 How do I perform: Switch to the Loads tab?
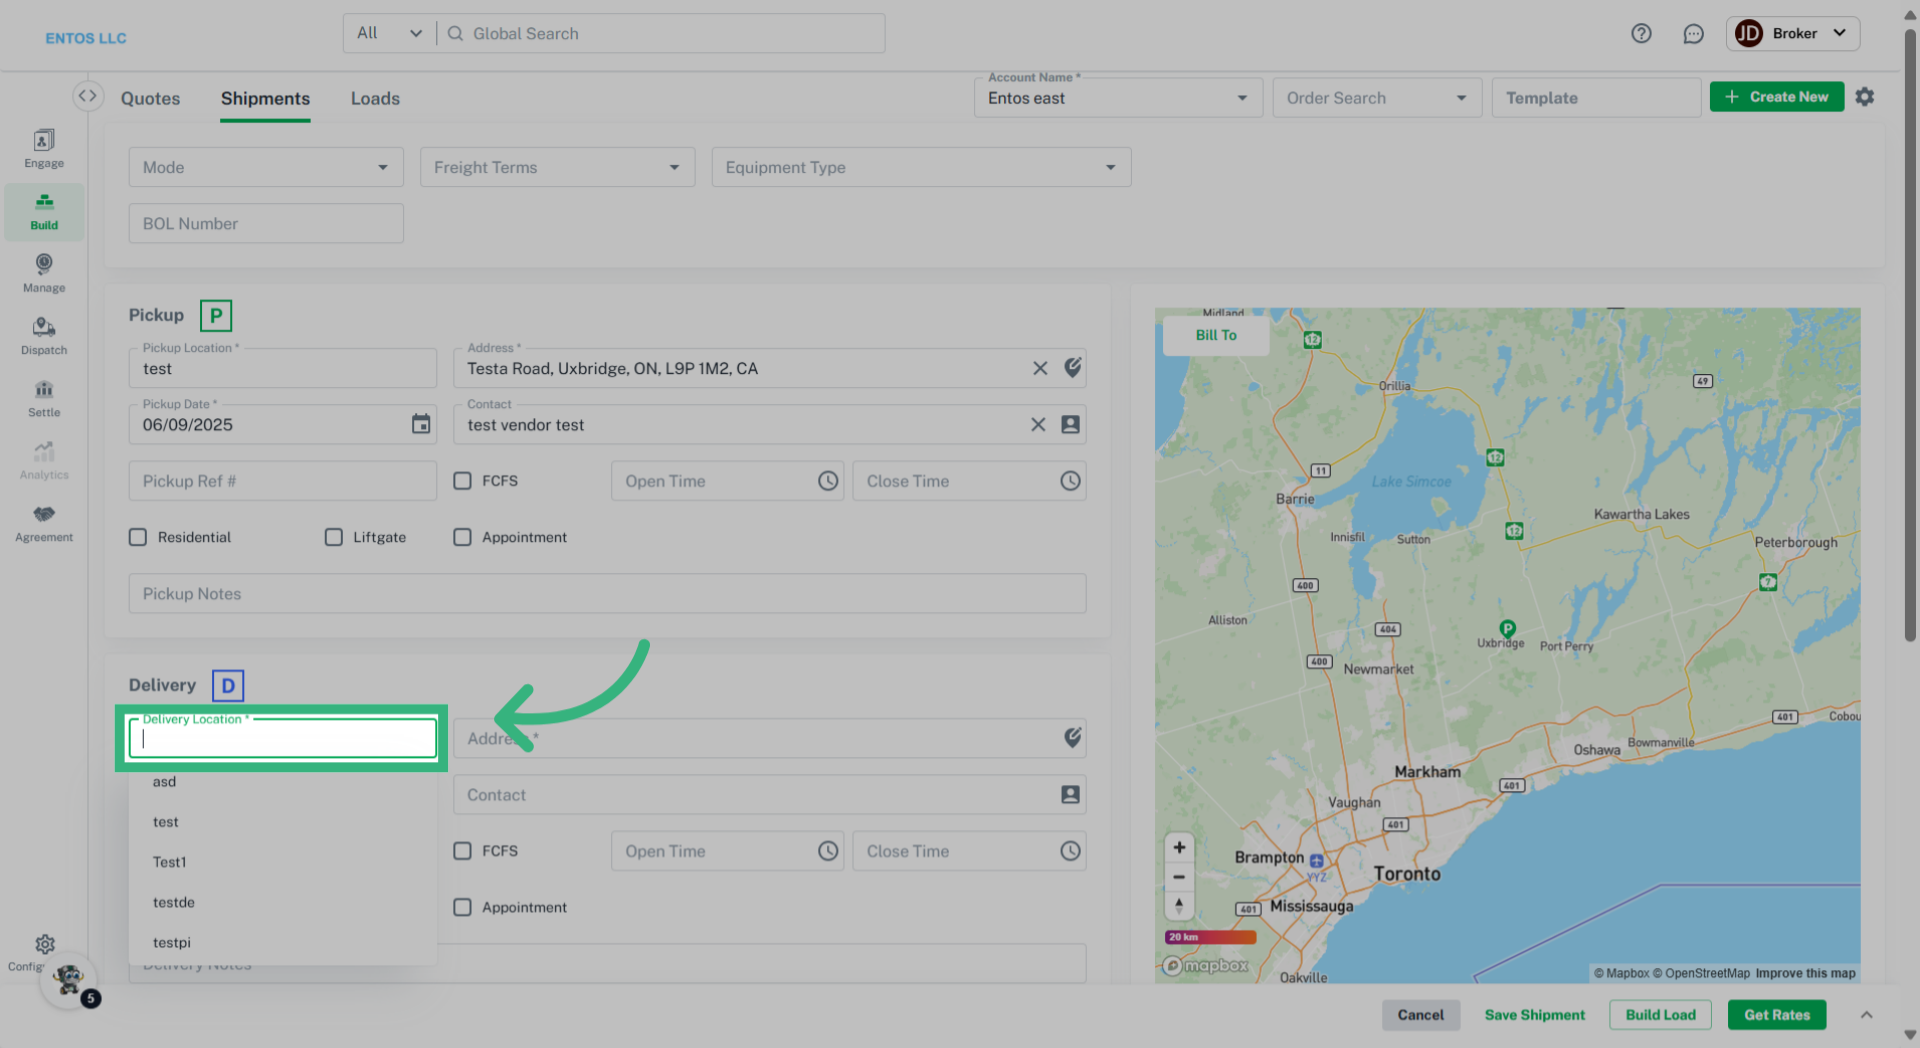point(375,98)
